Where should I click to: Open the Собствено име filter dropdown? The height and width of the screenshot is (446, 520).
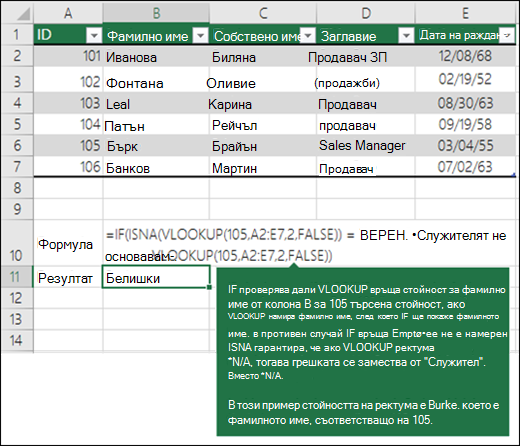click(x=308, y=35)
